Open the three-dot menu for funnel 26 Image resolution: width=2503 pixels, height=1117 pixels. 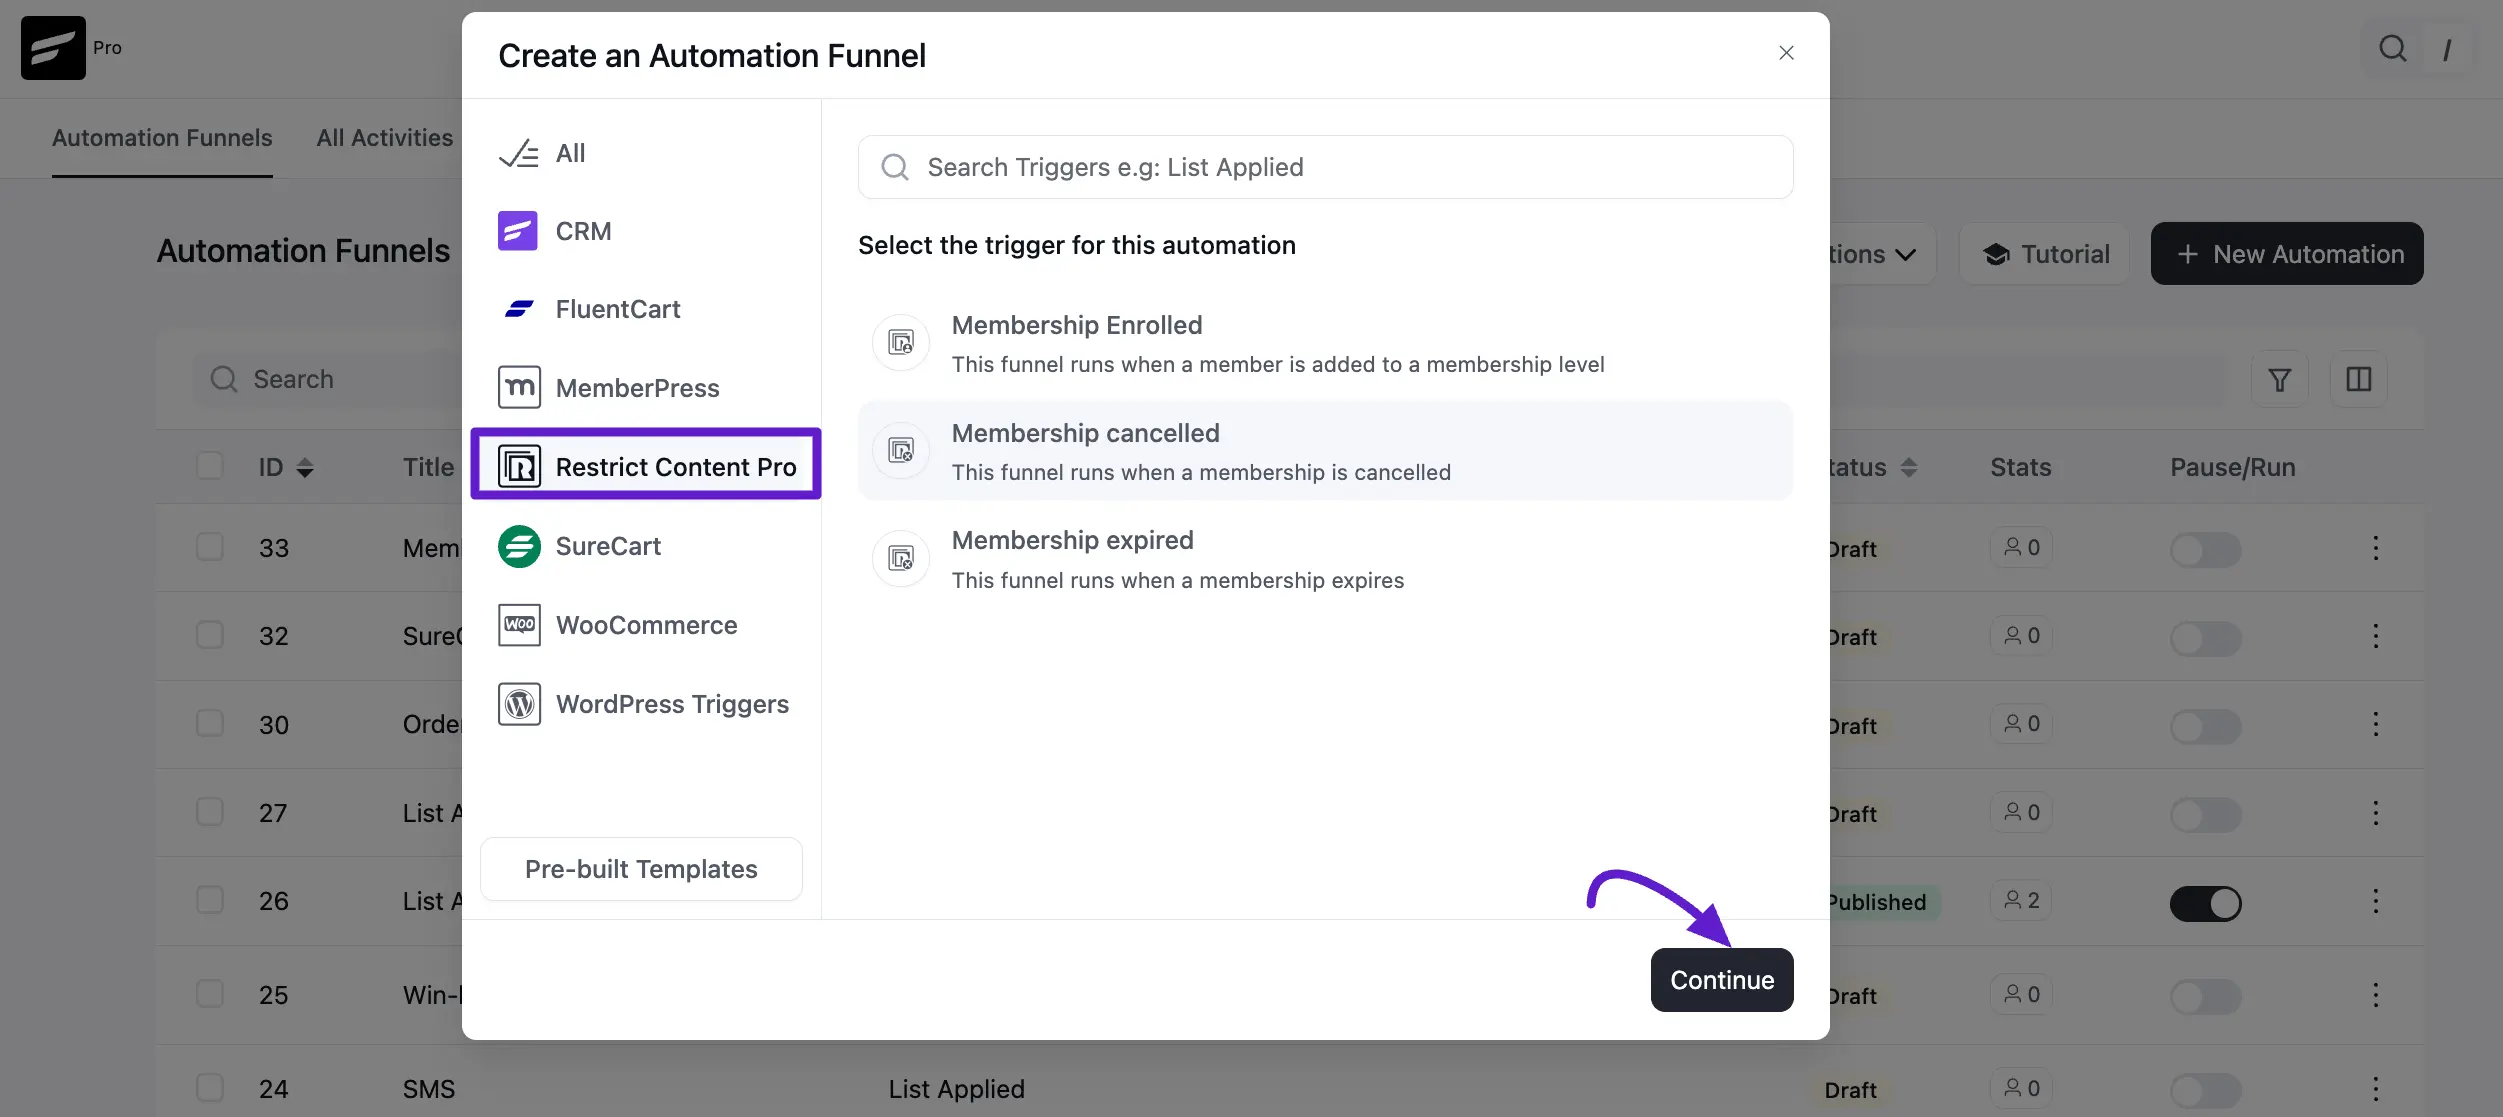[2375, 900]
